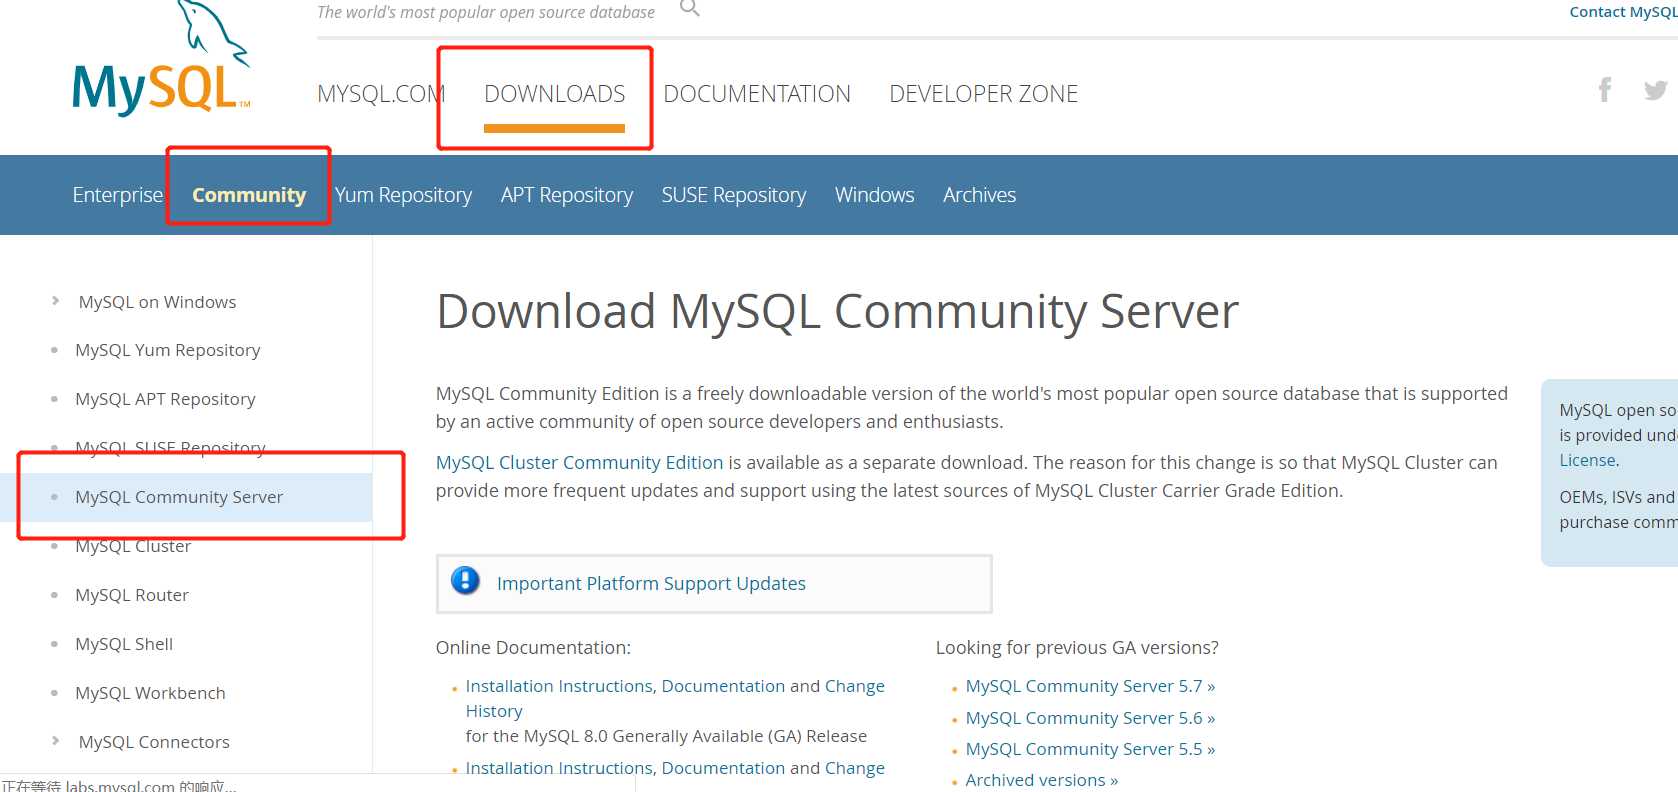Select the Community submenu item
This screenshot has height=792, width=1678.
tap(249, 195)
